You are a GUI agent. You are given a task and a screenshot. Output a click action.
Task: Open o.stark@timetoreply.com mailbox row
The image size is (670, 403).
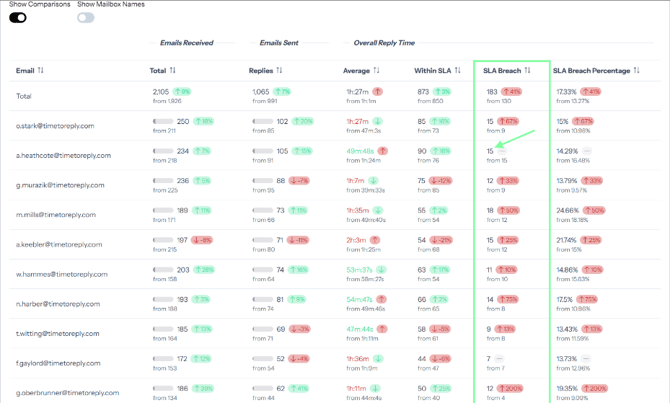click(x=55, y=126)
